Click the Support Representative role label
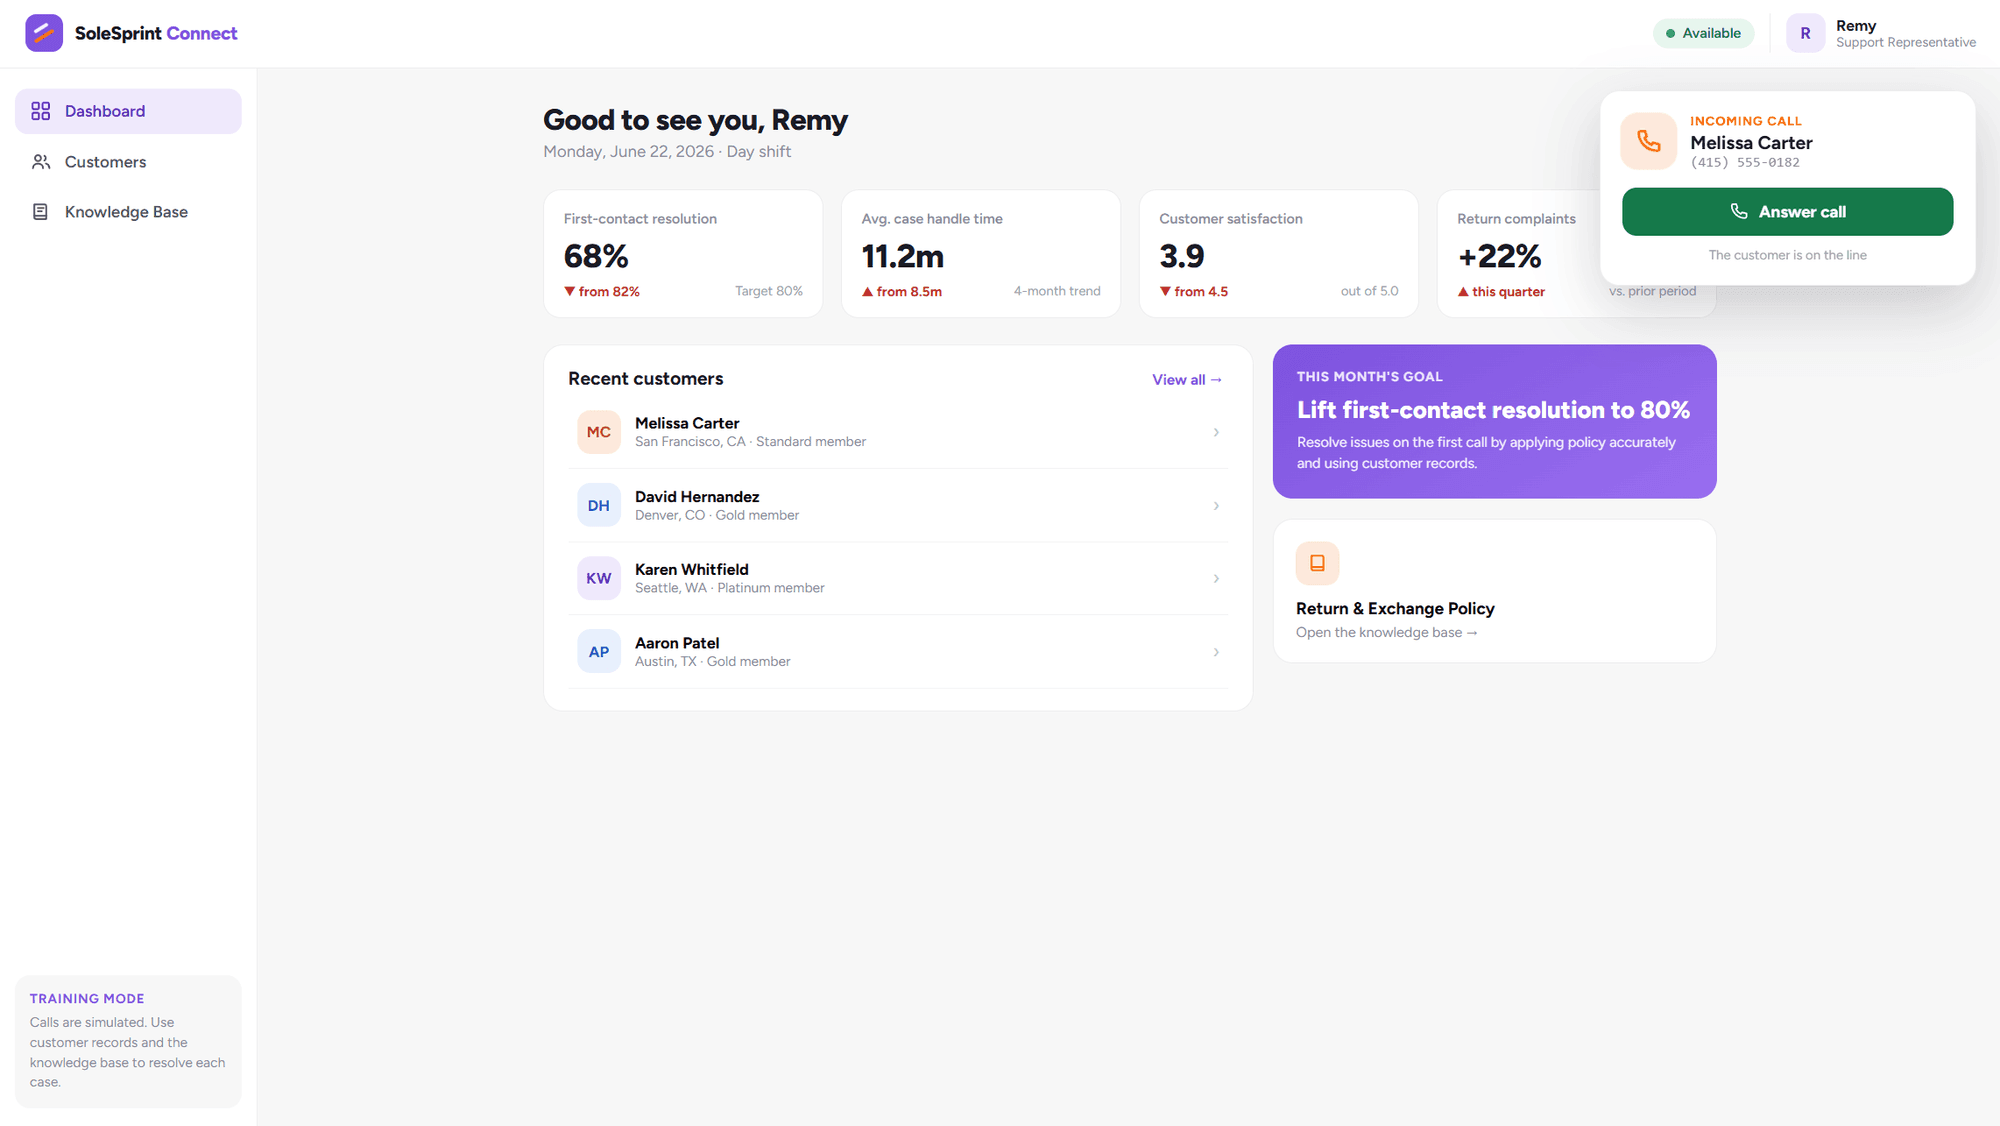This screenshot has height=1126, width=2000. [1906, 42]
